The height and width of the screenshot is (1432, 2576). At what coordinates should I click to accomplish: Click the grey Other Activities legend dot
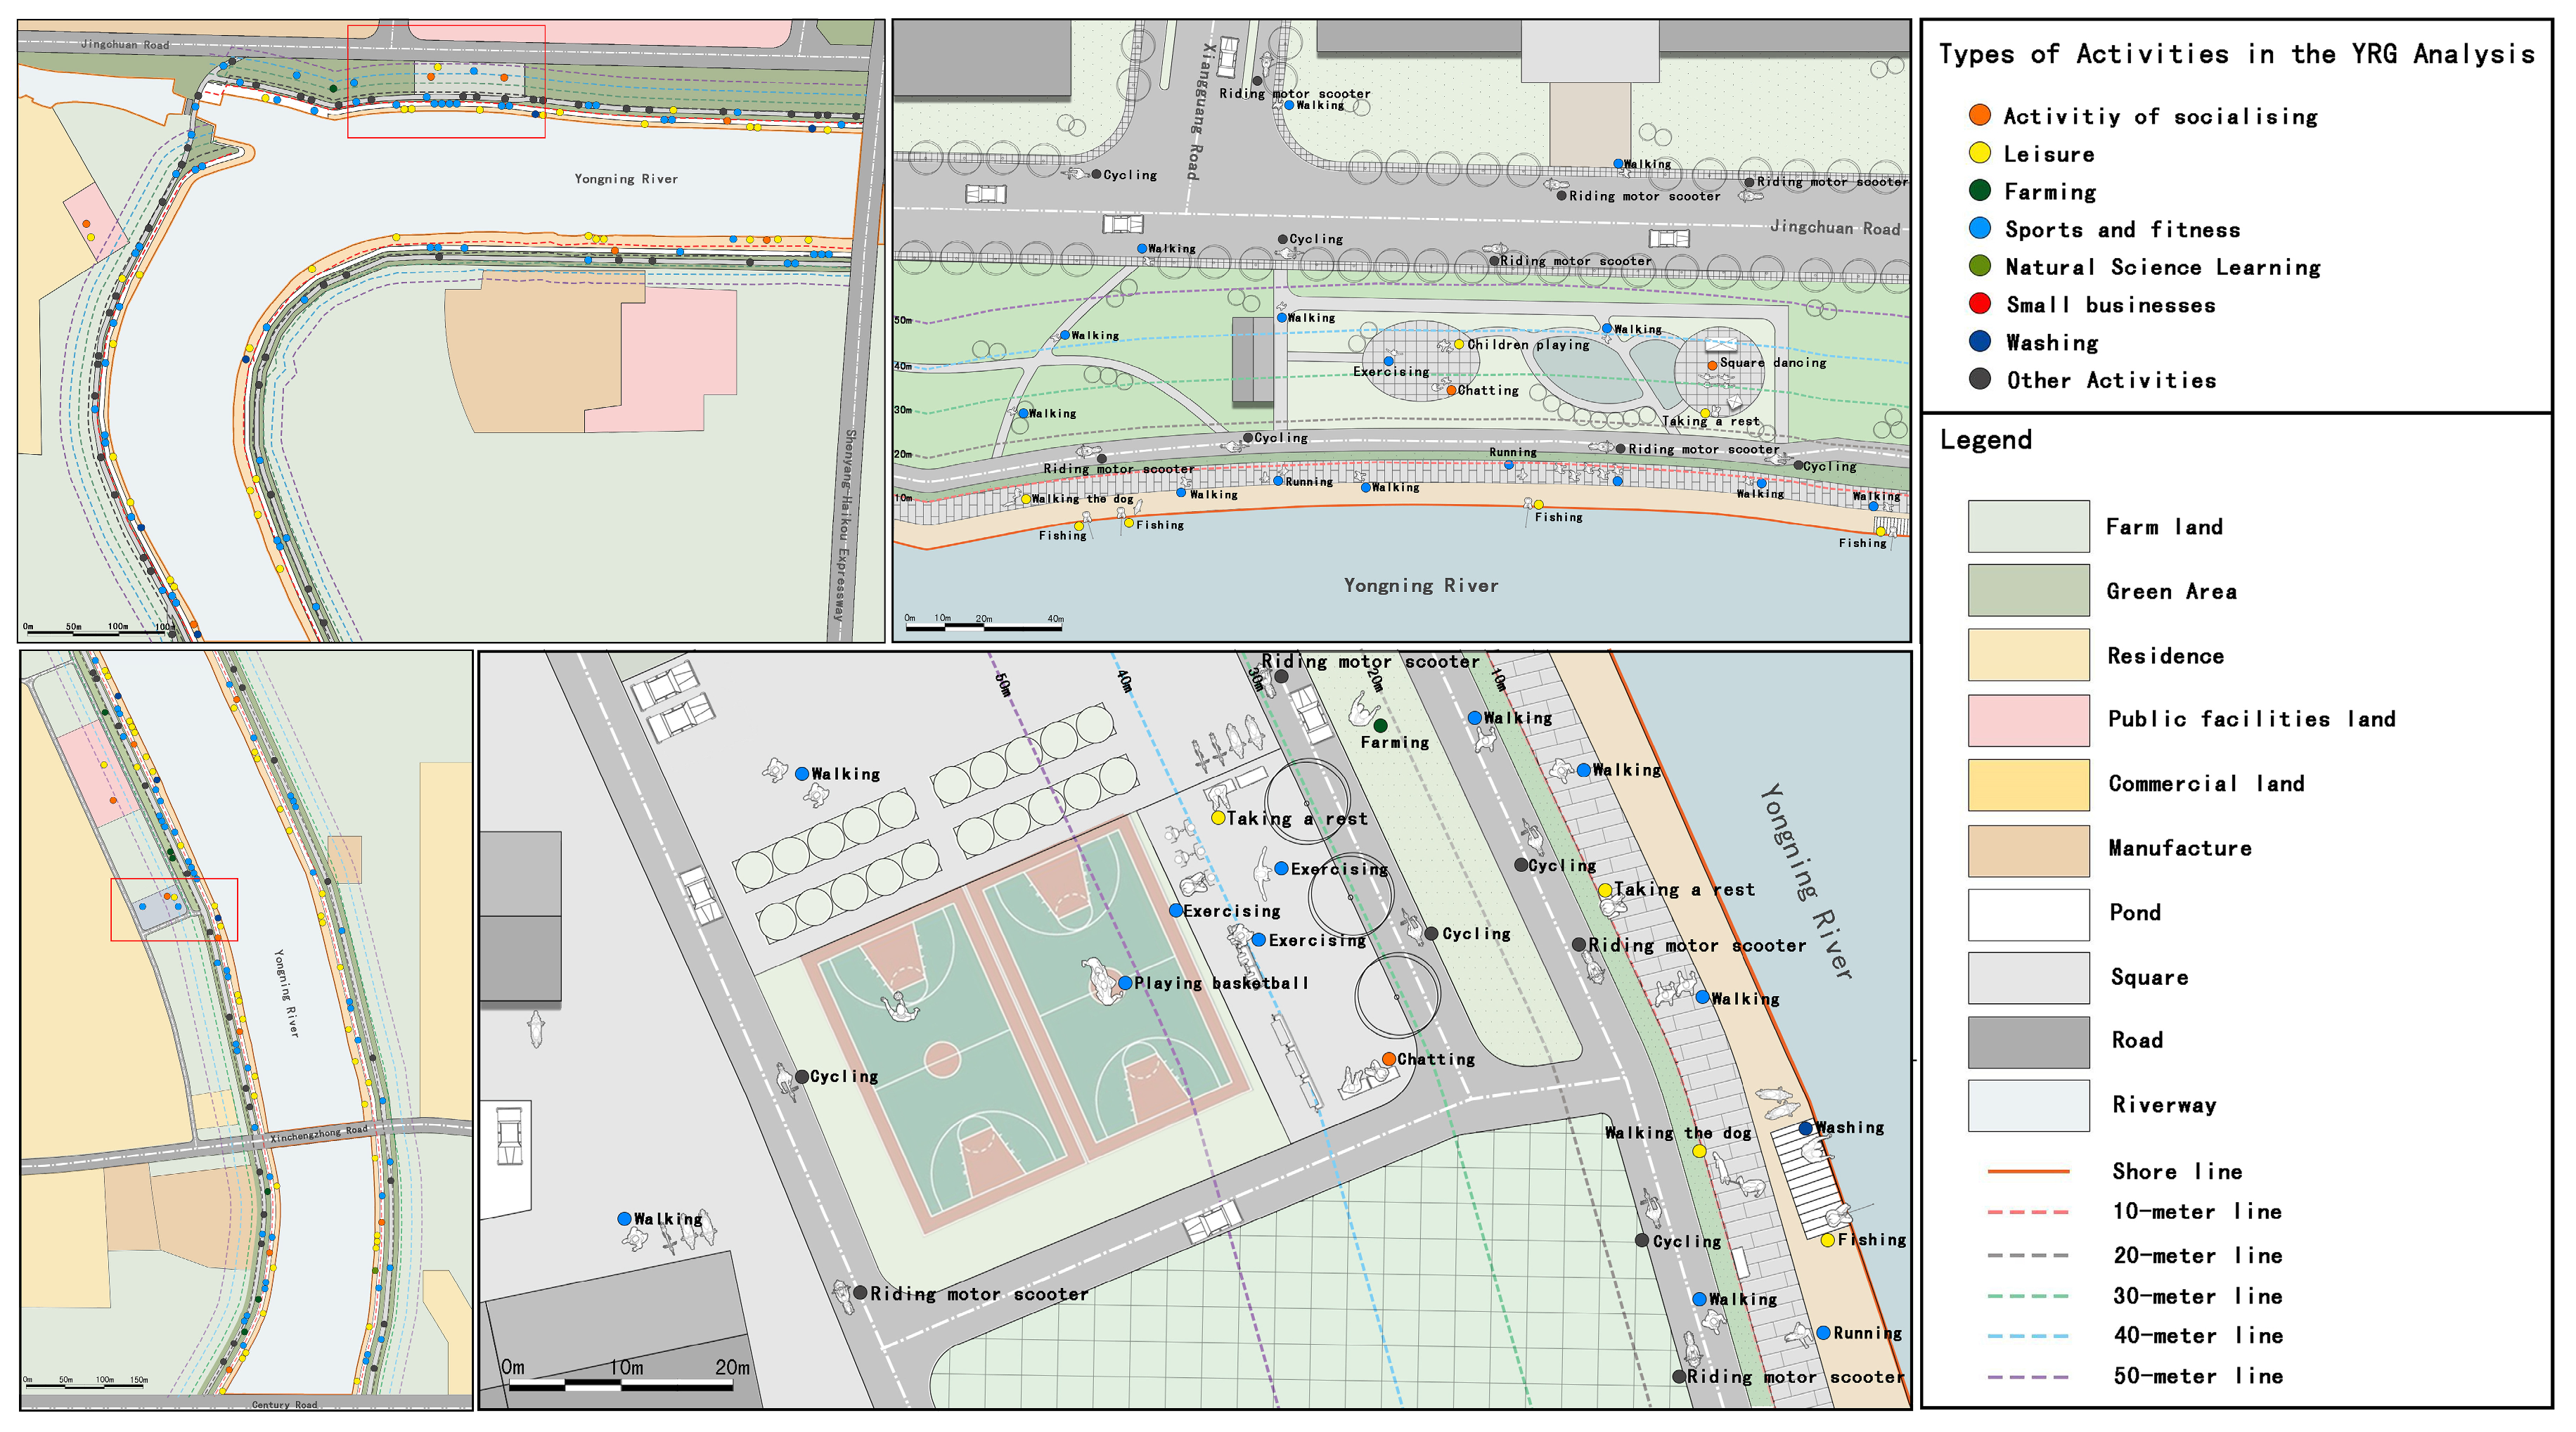[x=1979, y=379]
